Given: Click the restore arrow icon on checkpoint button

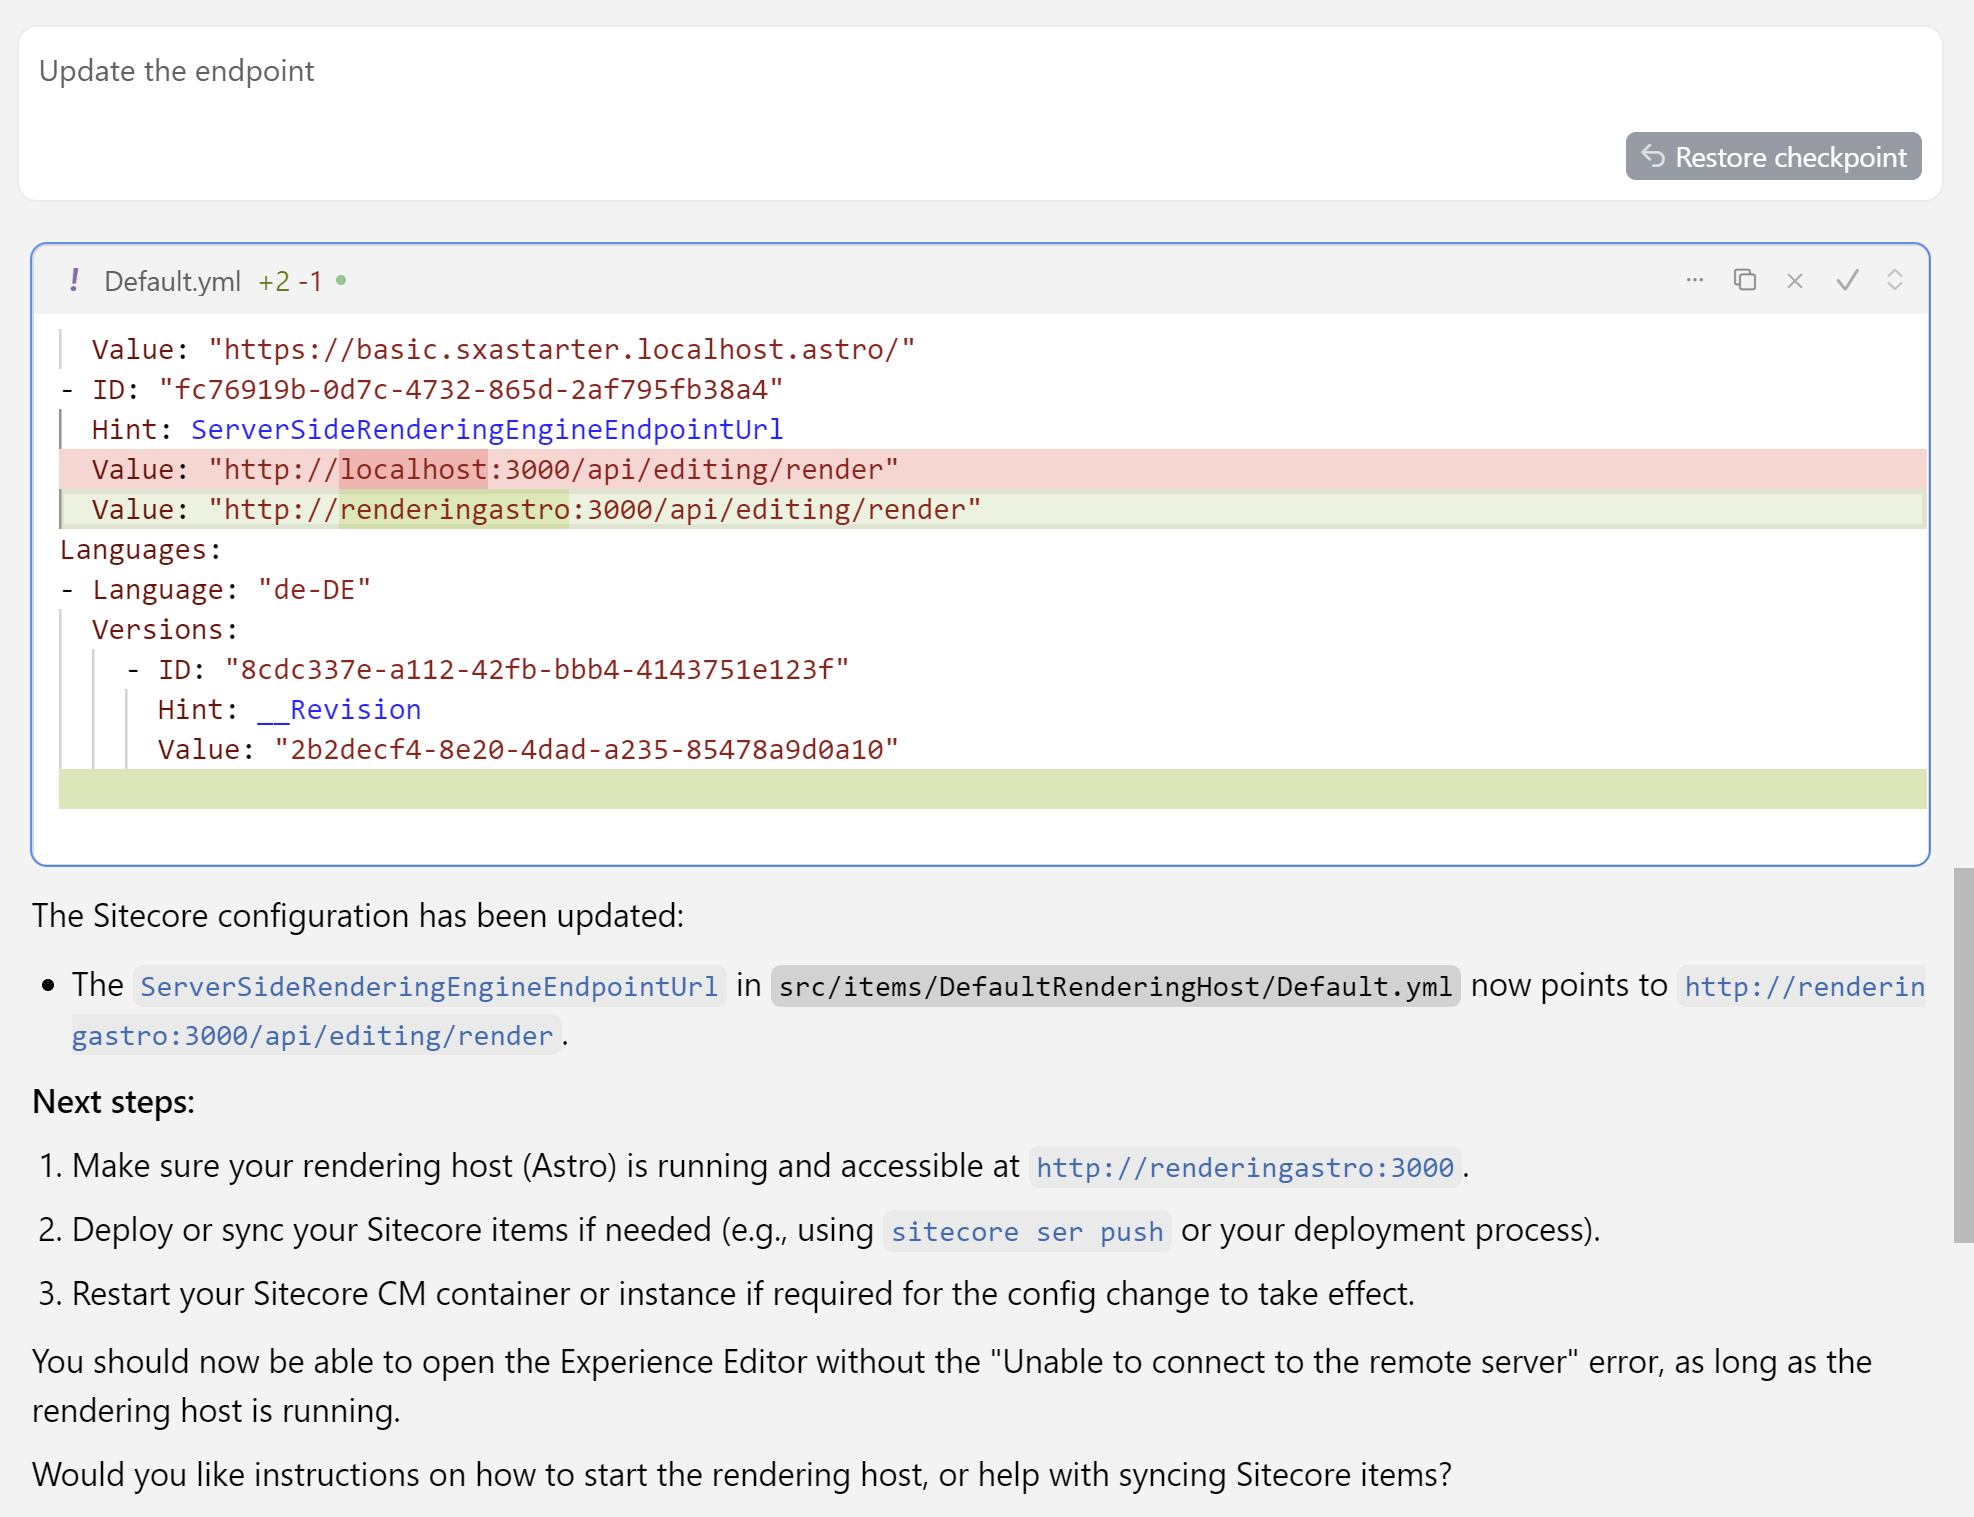Looking at the screenshot, I should tap(1653, 157).
